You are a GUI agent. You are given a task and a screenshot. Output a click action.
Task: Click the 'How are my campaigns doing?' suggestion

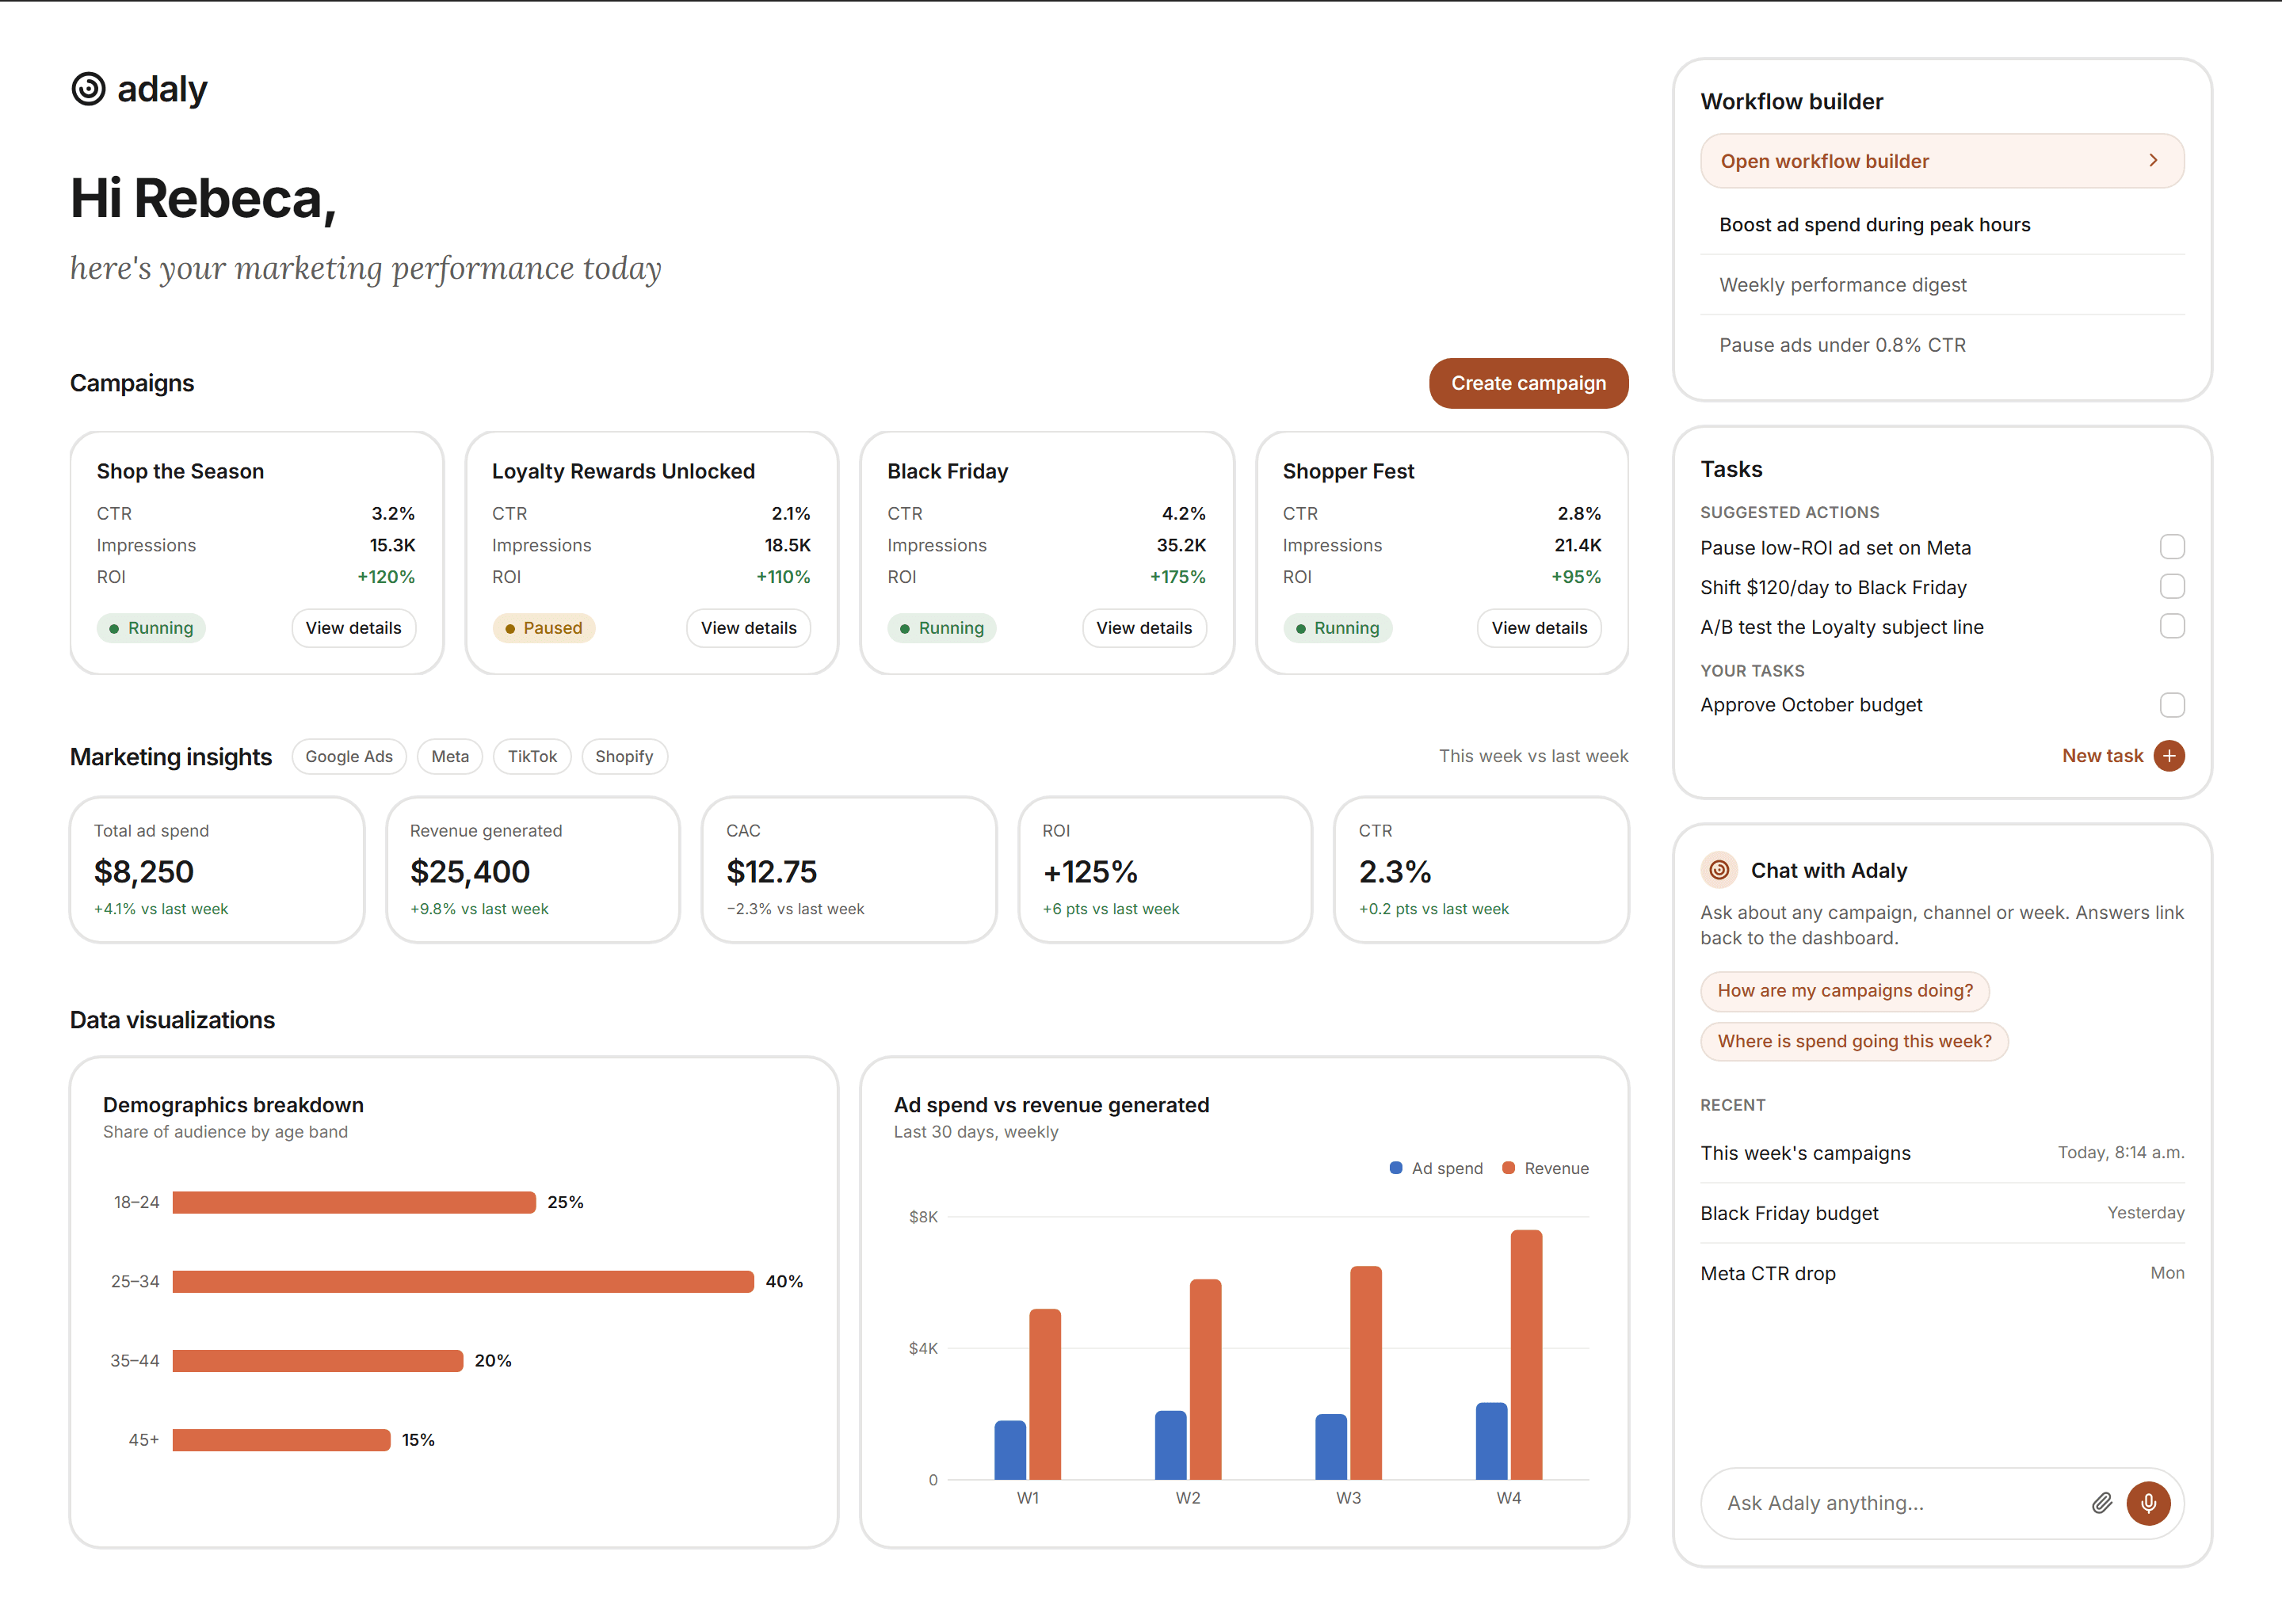(1844, 990)
